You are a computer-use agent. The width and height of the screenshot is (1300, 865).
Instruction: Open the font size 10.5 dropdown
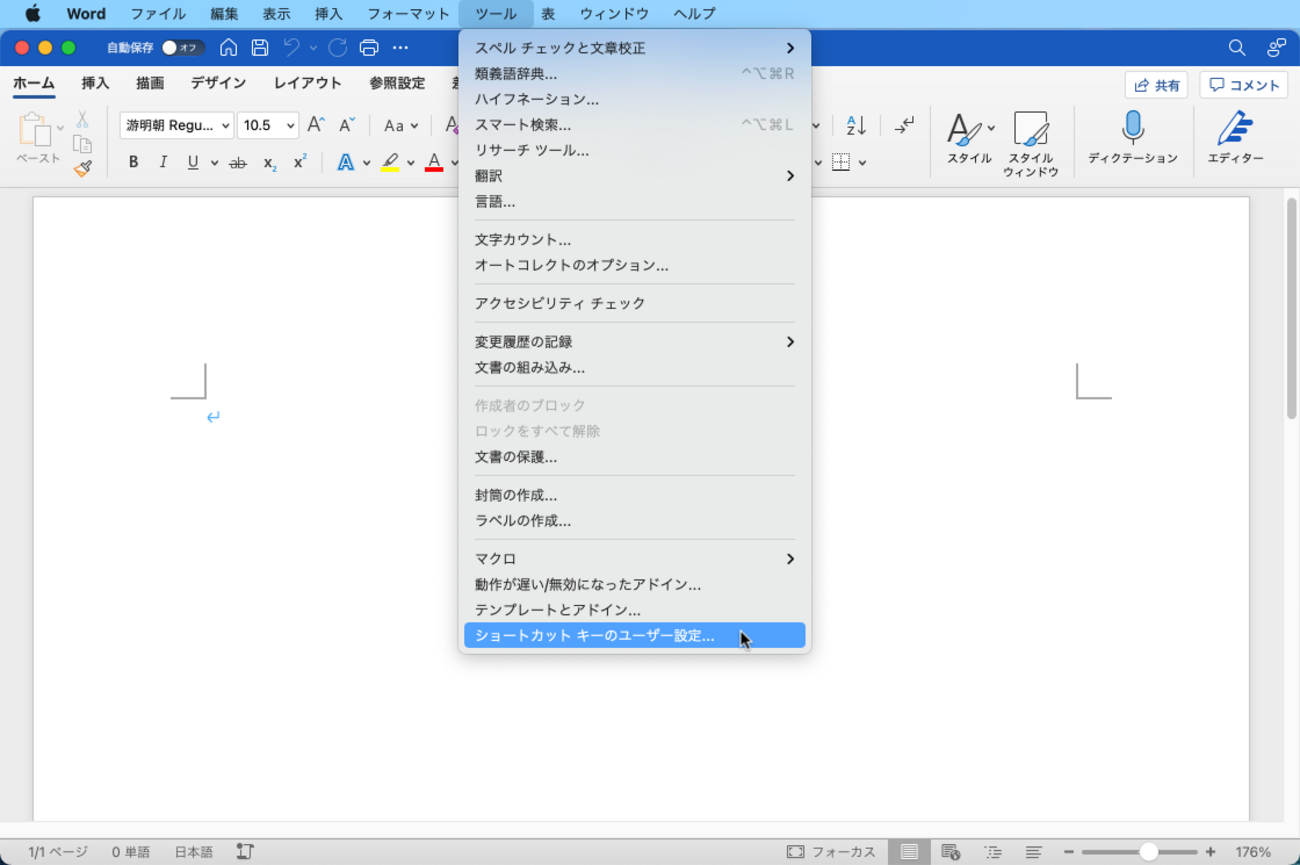[268, 126]
